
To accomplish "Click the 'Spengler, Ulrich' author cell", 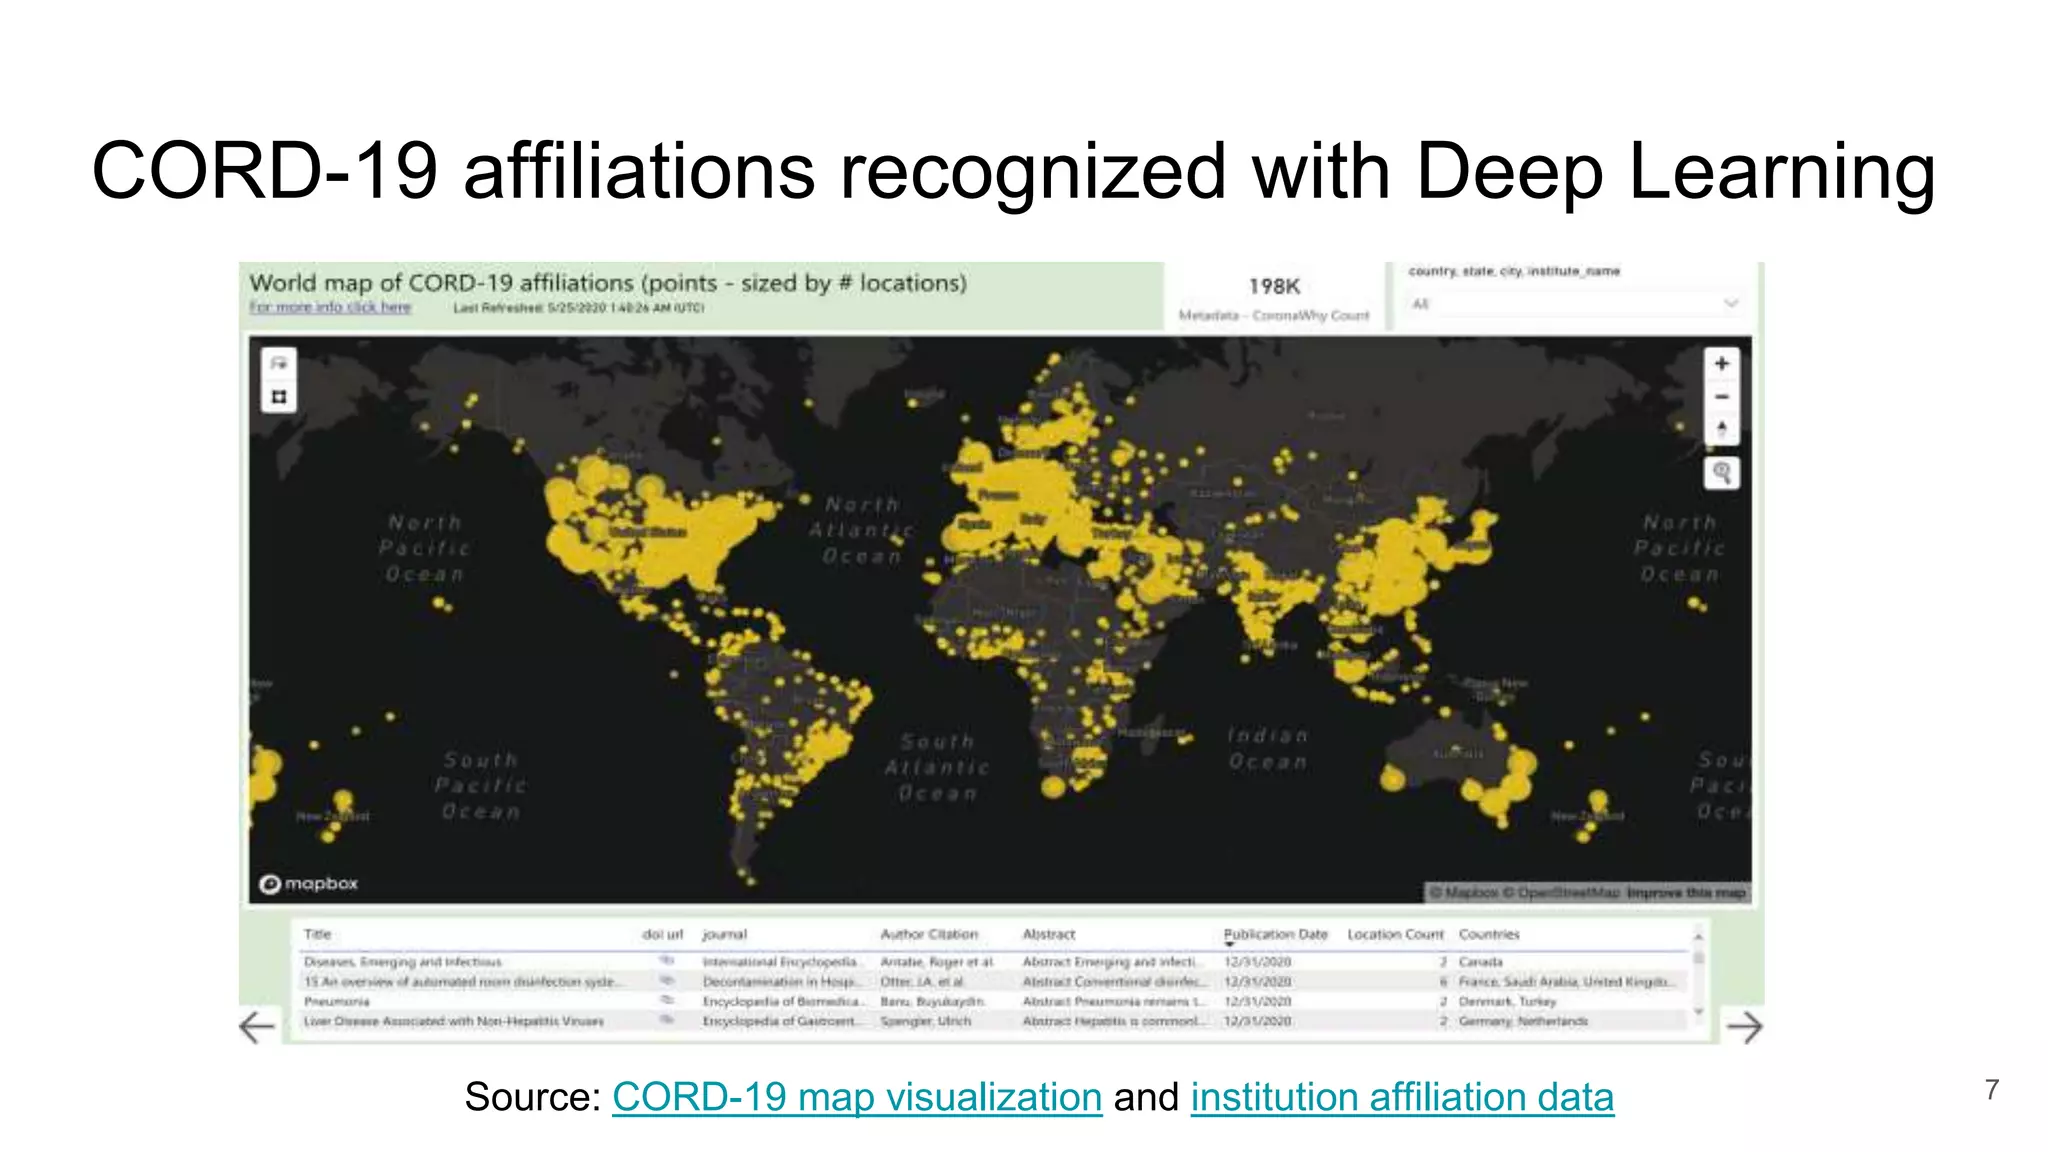I will pos(925,1021).
